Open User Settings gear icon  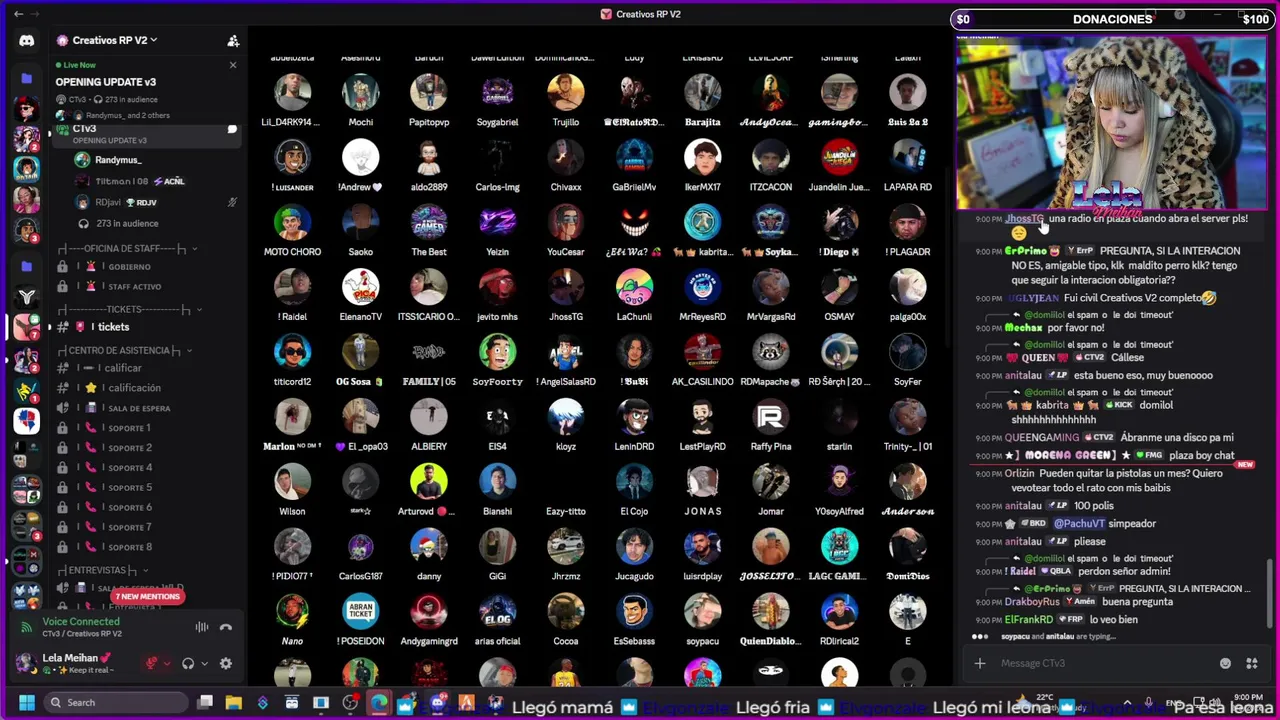point(226,663)
